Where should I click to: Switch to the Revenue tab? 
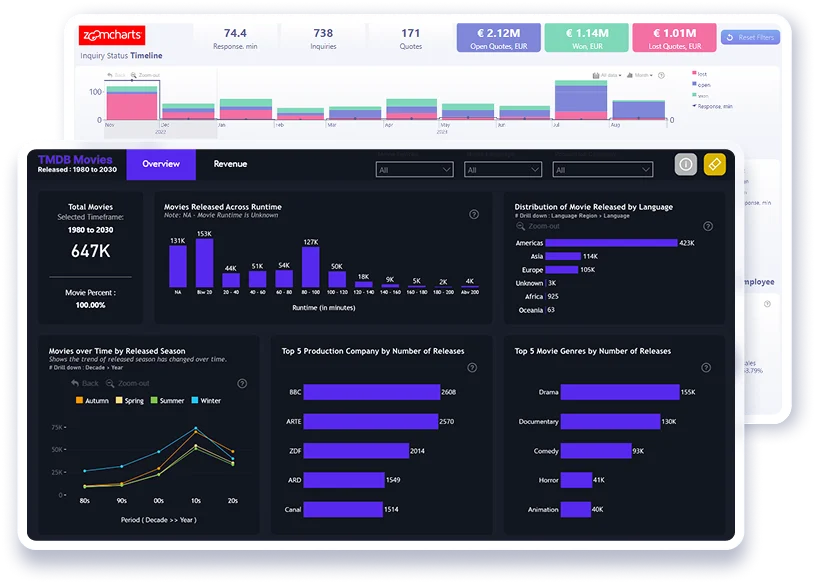coord(230,164)
